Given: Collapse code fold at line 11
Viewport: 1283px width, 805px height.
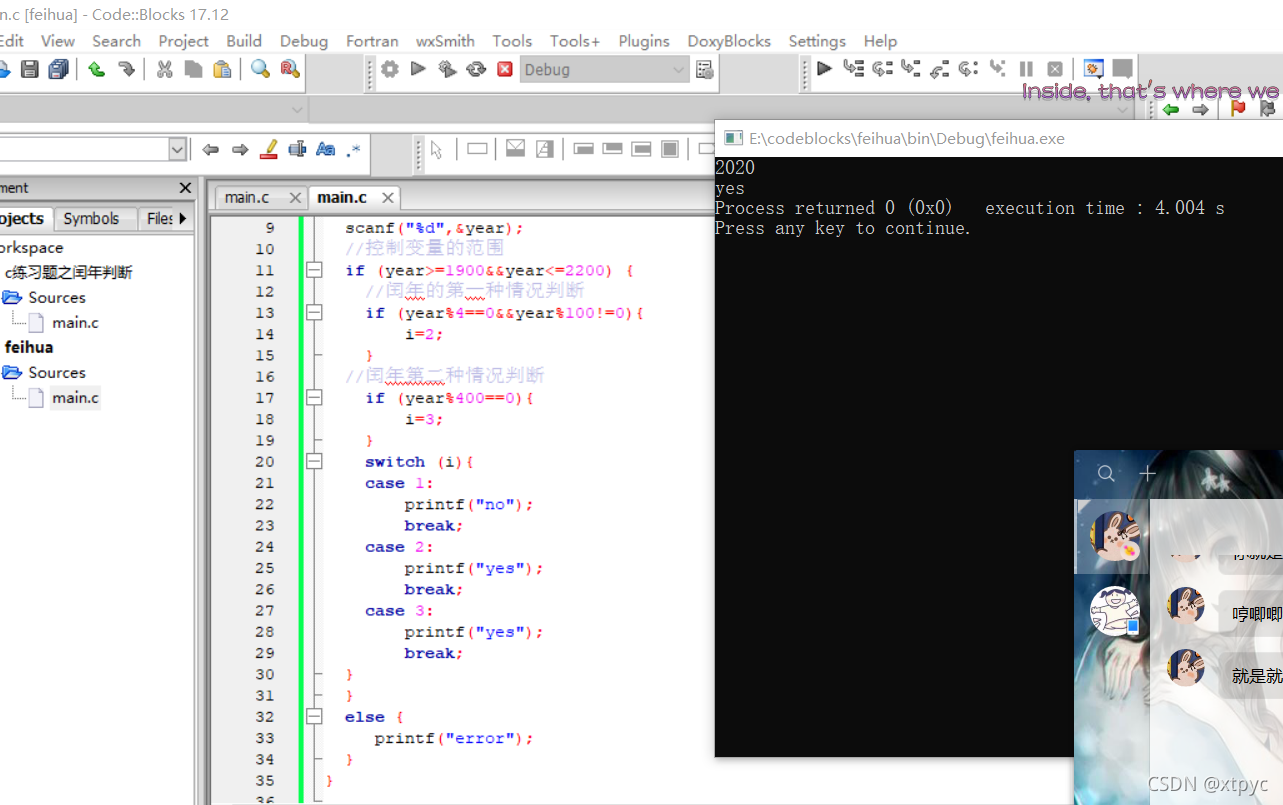Looking at the screenshot, I should click(314, 270).
